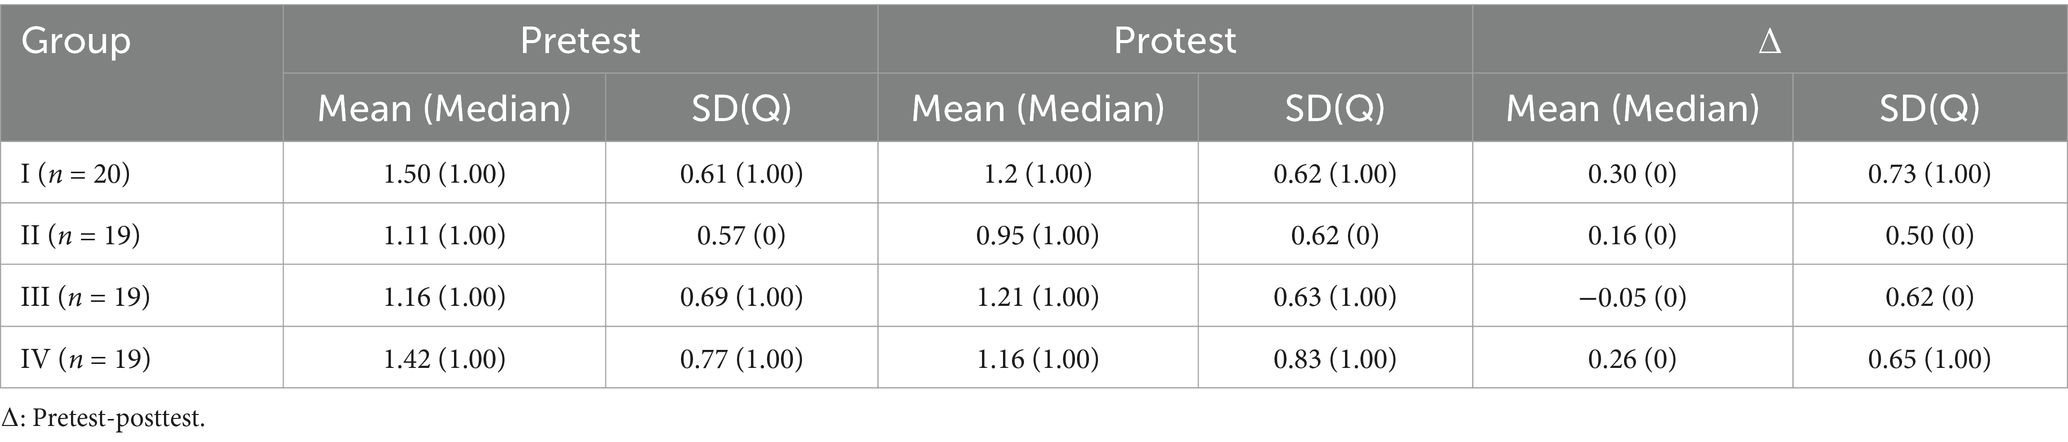Select the Protest header cell
This screenshot has width=2068, height=442.
(x=1175, y=40)
